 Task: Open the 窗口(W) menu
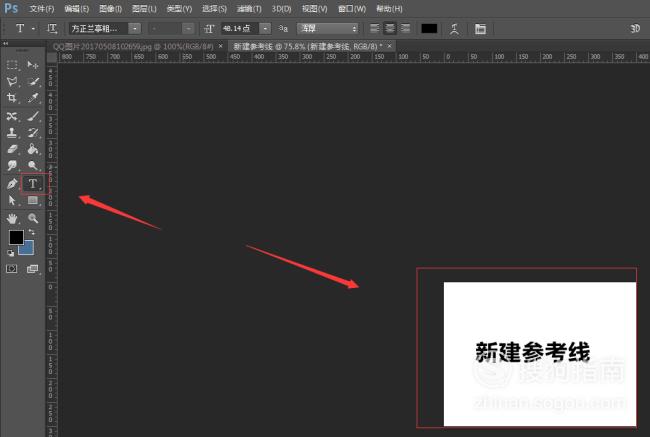pos(352,9)
